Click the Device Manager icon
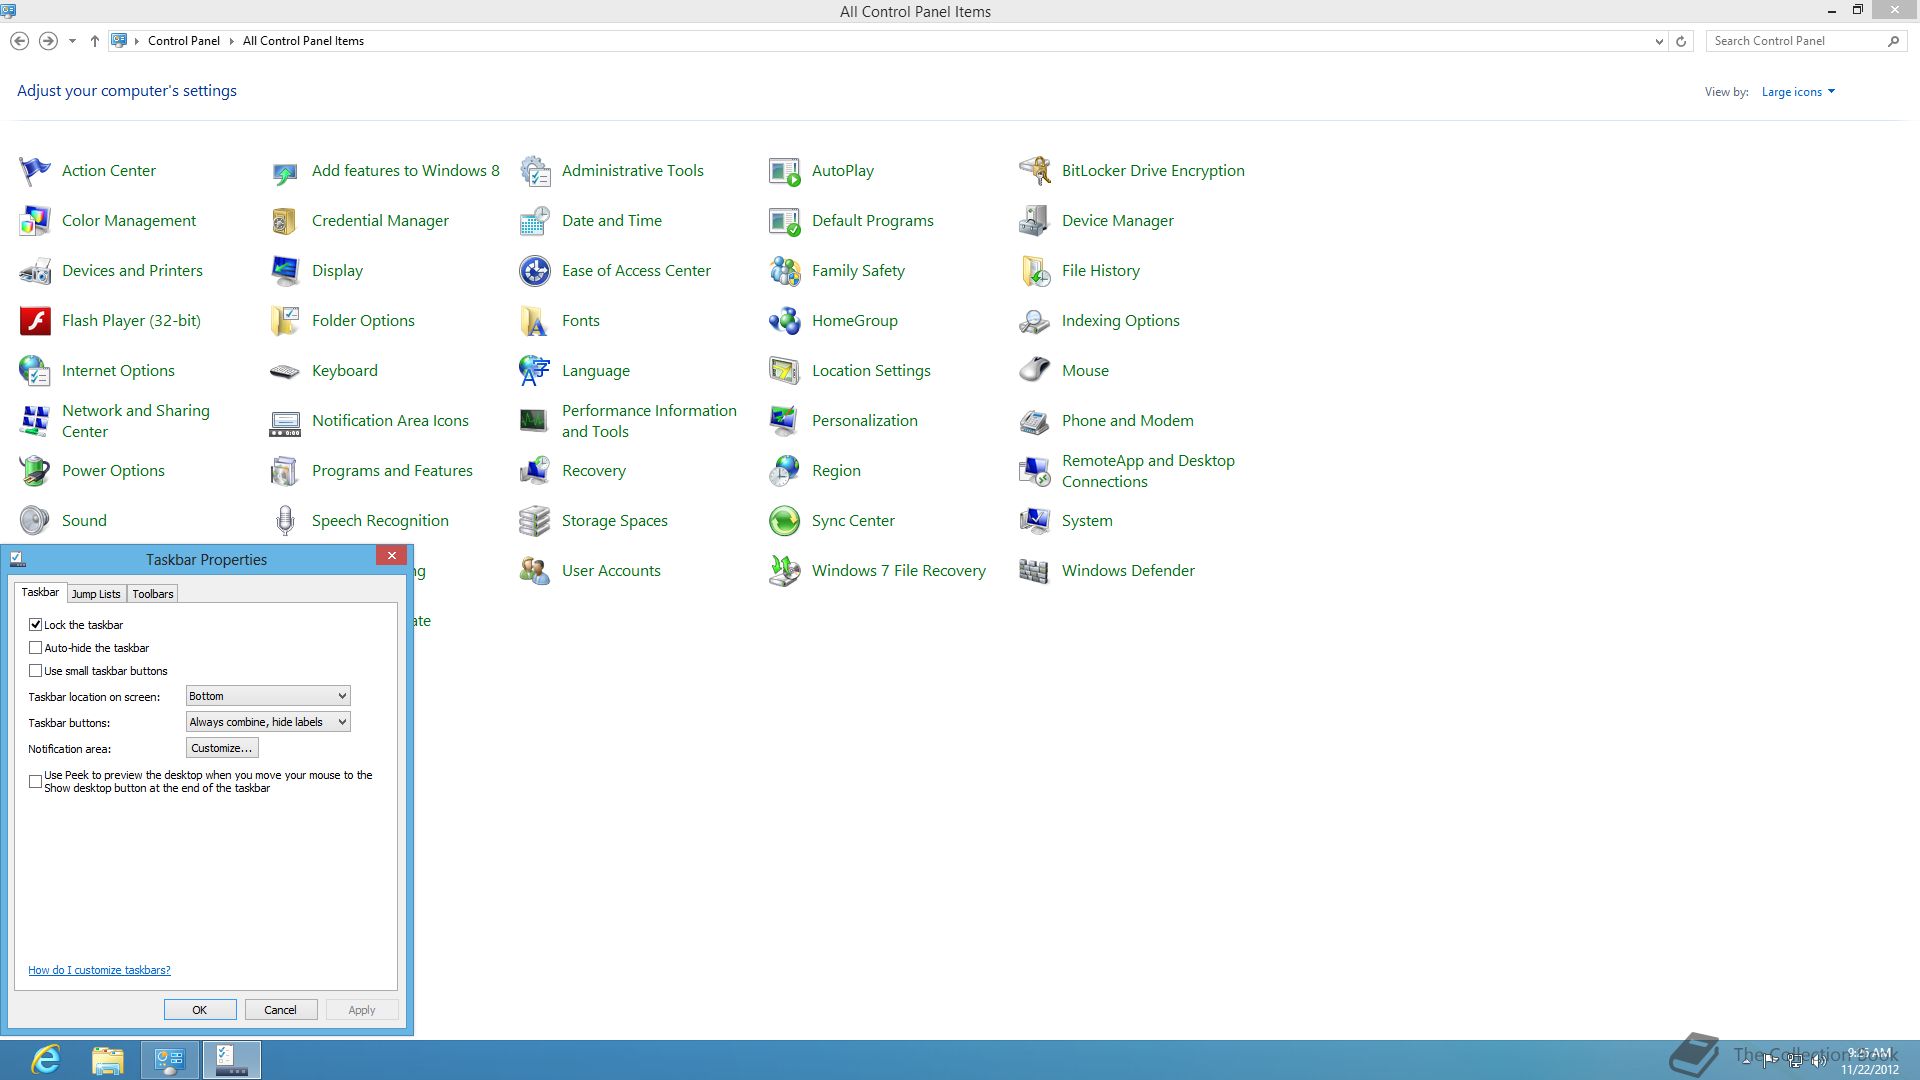 (1034, 221)
